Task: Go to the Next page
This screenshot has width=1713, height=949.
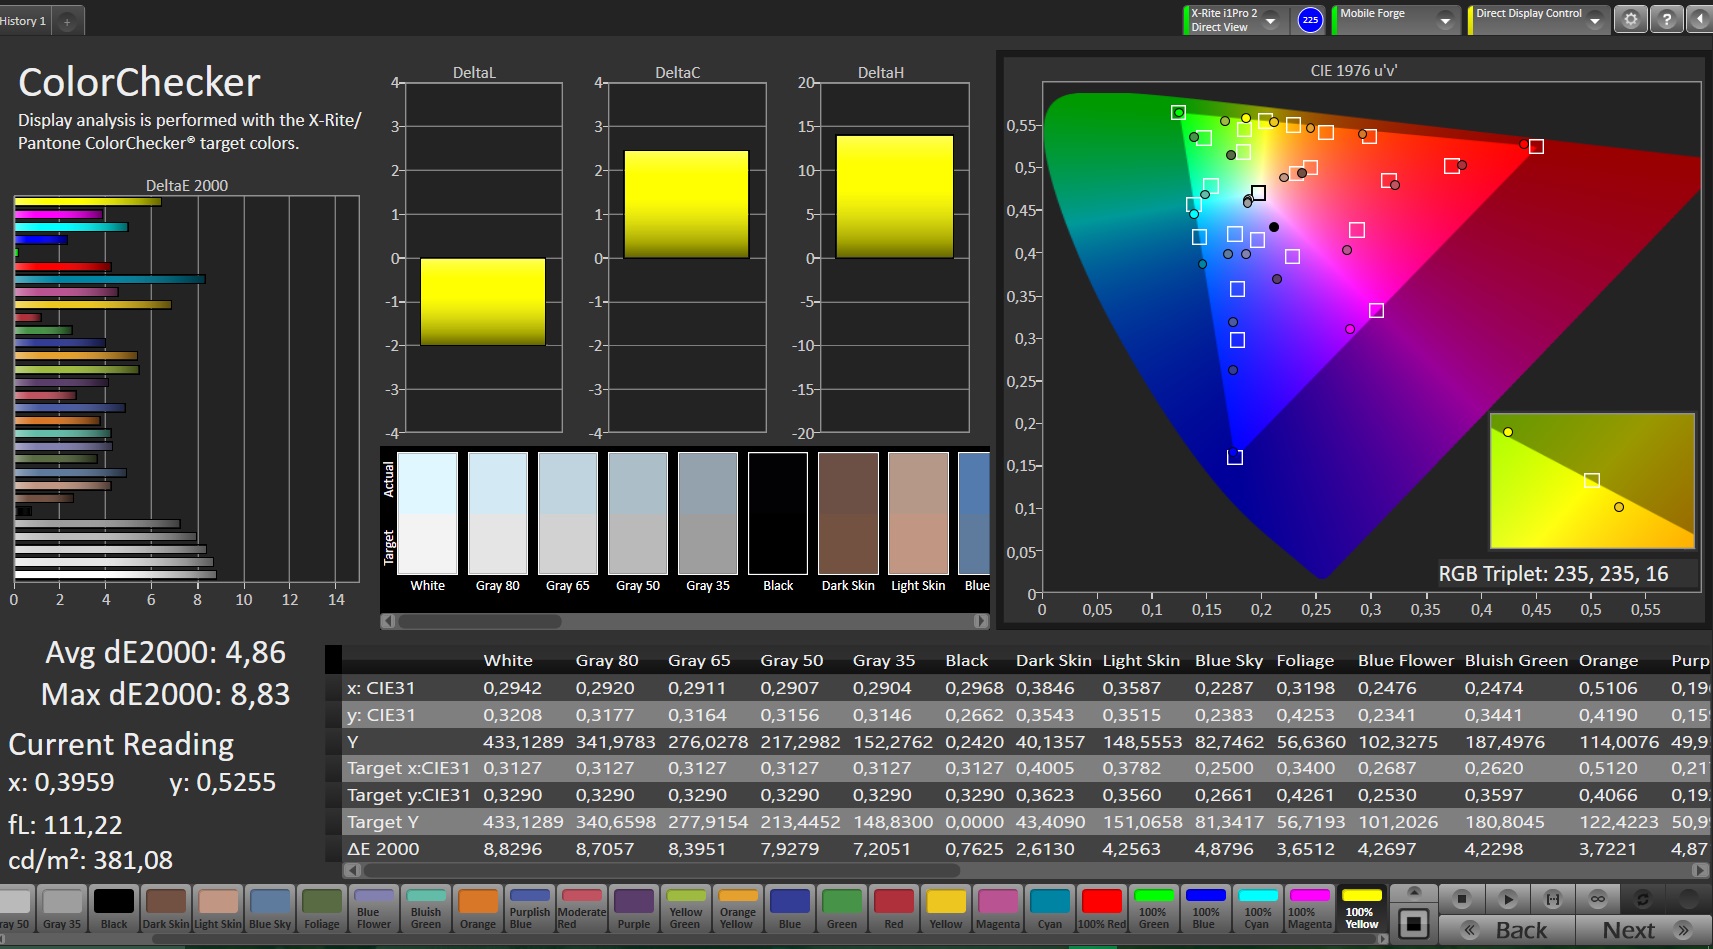Action: 1643,930
